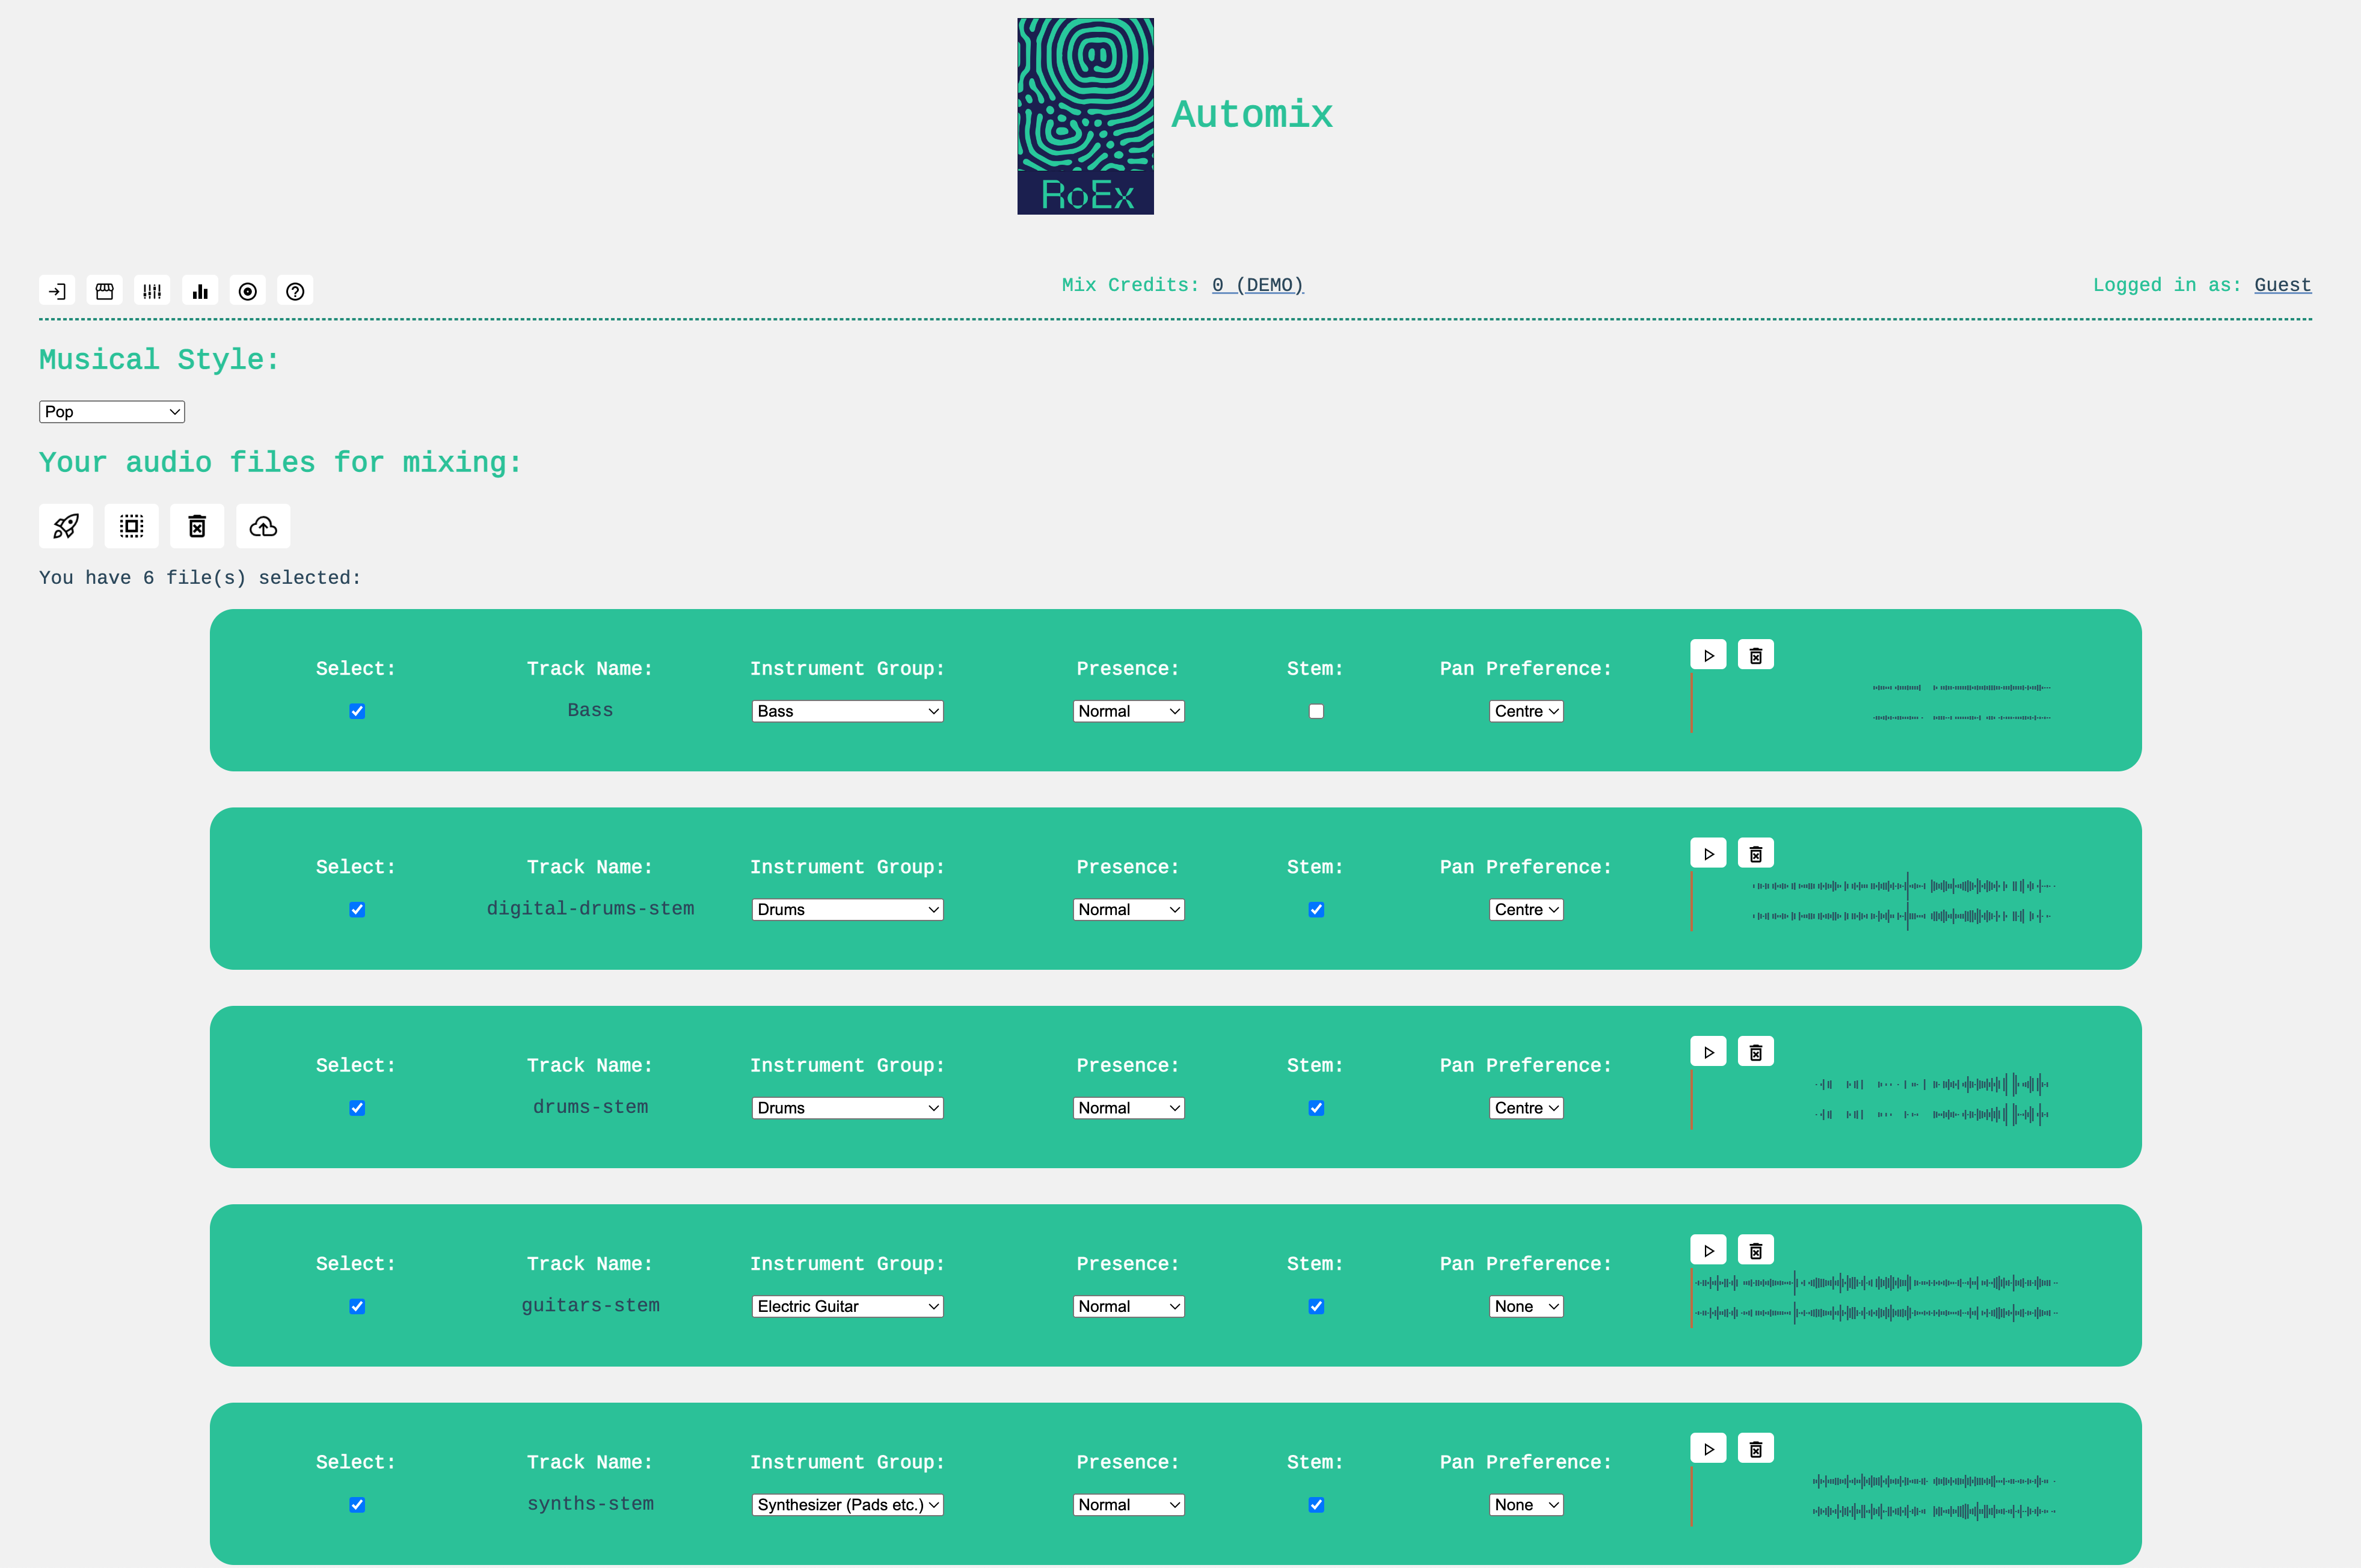This screenshot has width=2361, height=1568.
Task: Launch mix with the rocket icon
Action: [x=66, y=526]
